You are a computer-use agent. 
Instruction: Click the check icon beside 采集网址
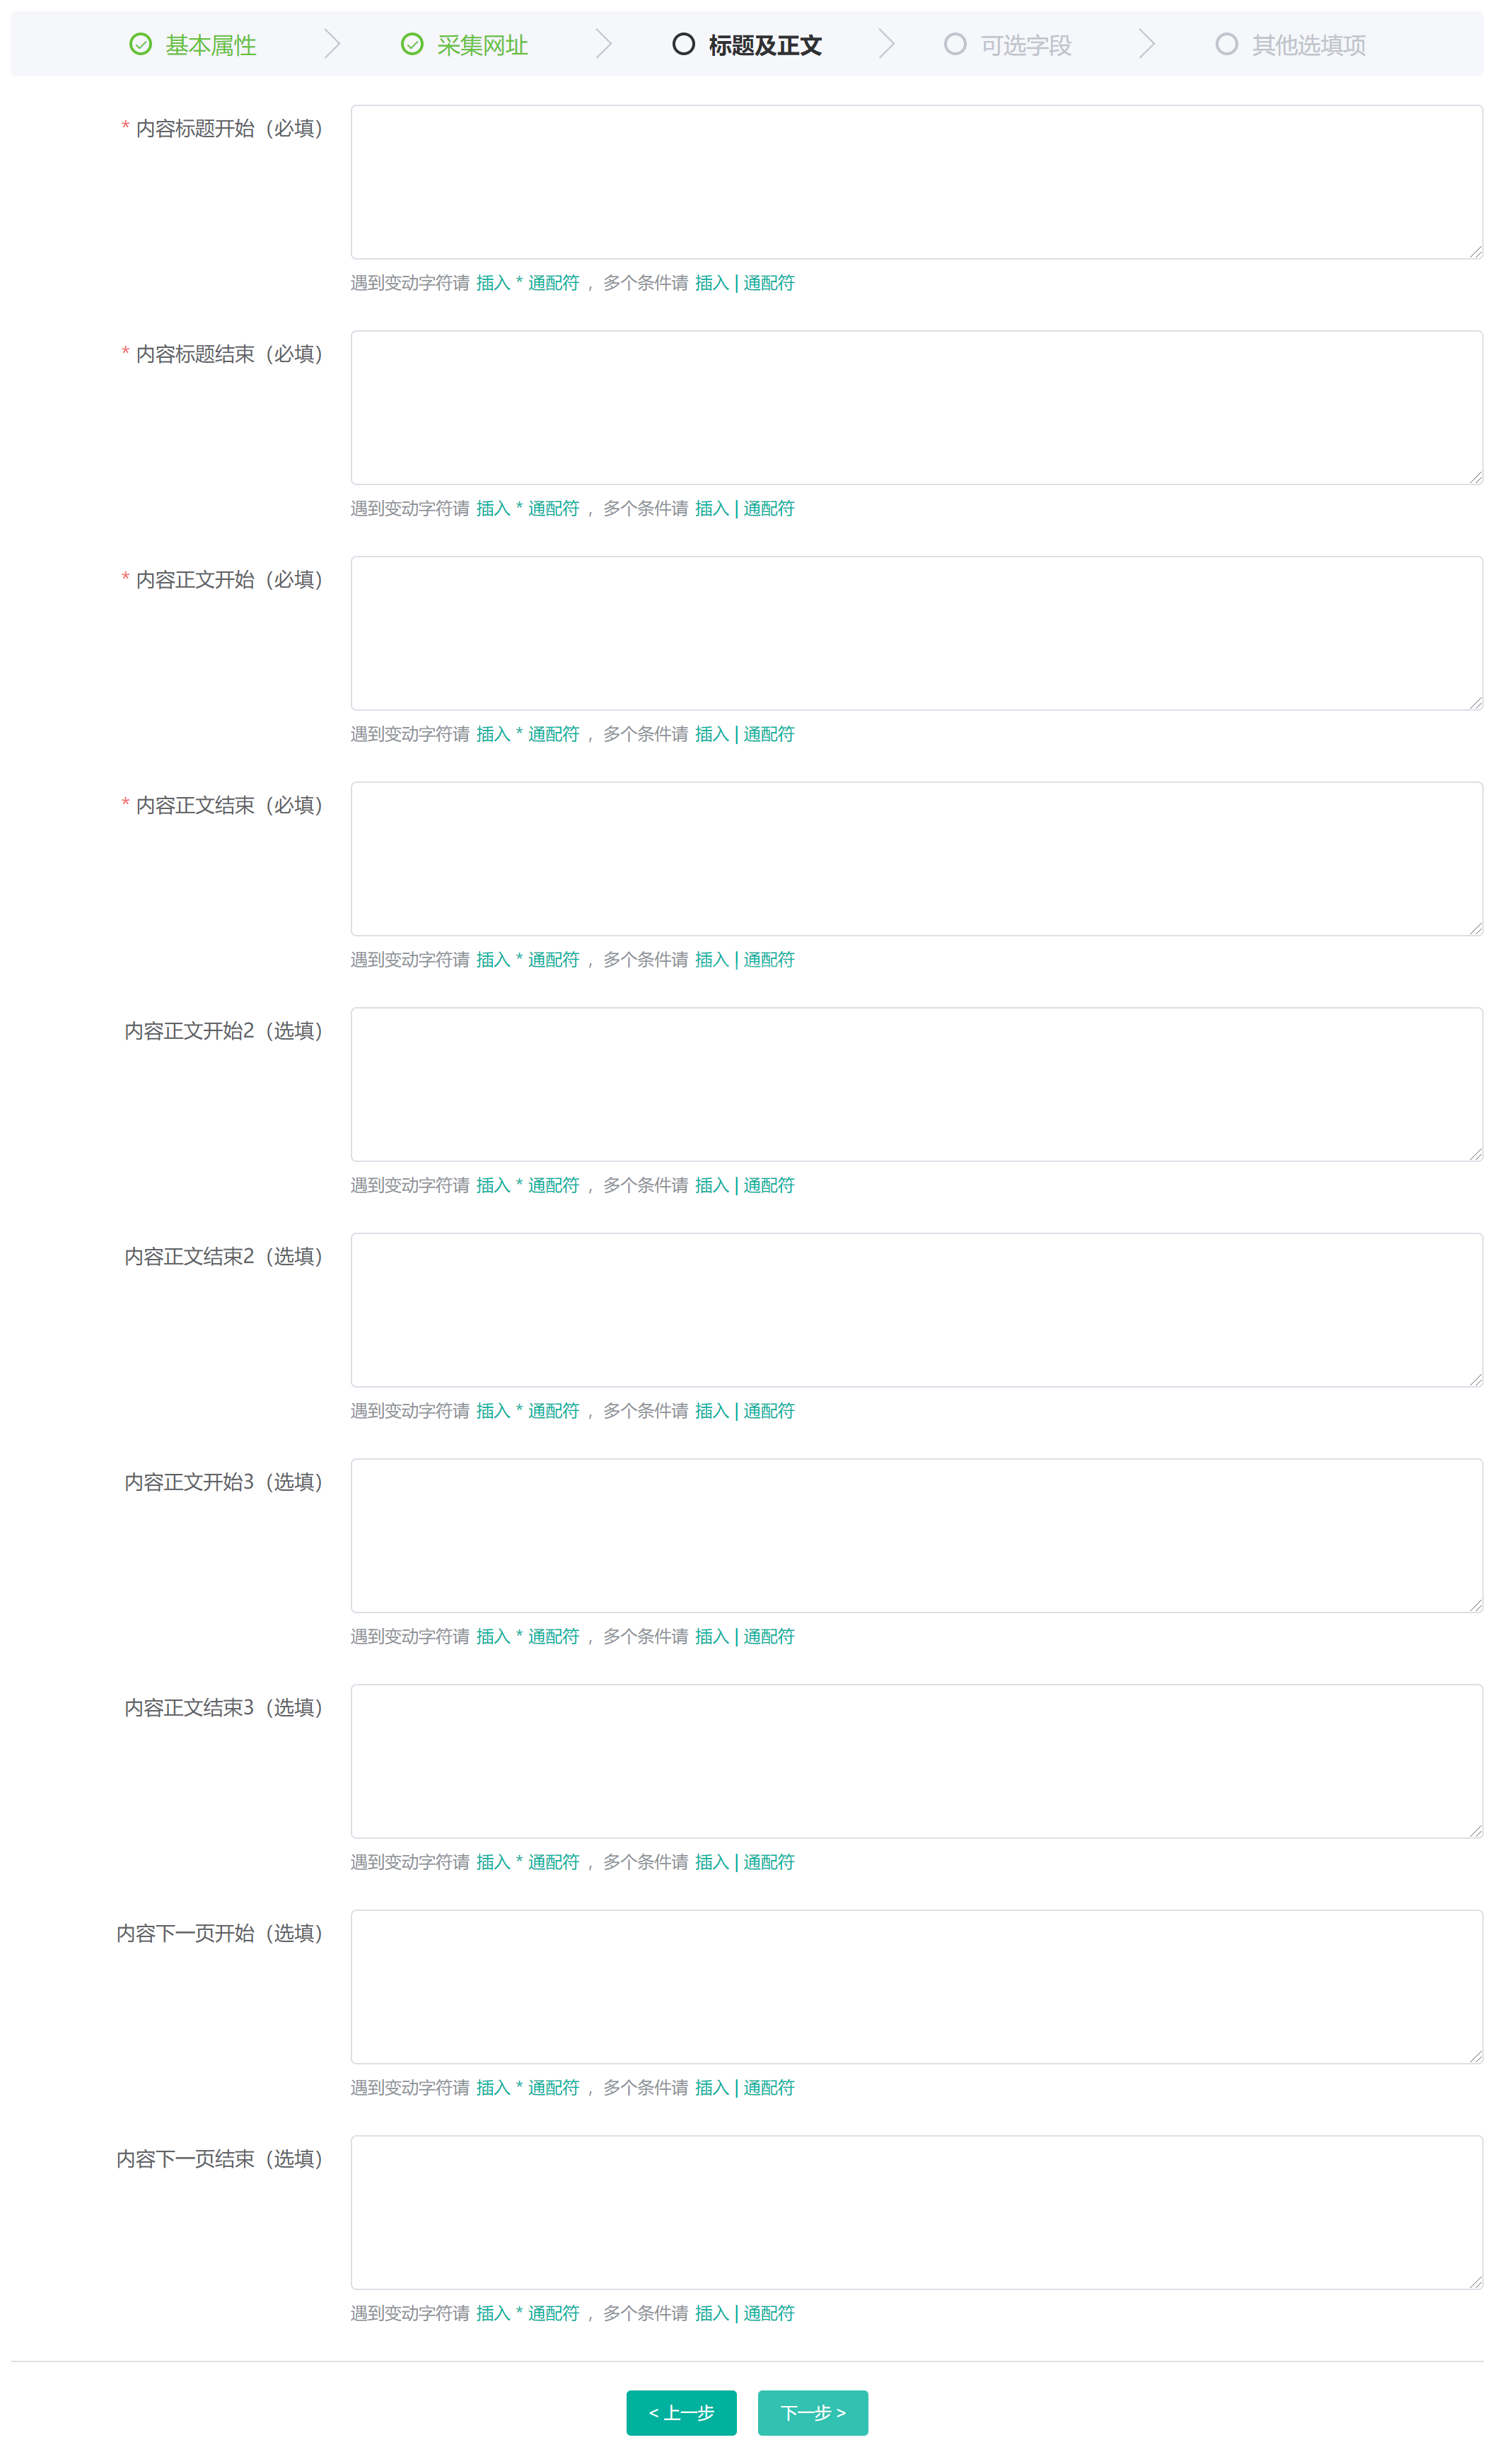click(412, 44)
